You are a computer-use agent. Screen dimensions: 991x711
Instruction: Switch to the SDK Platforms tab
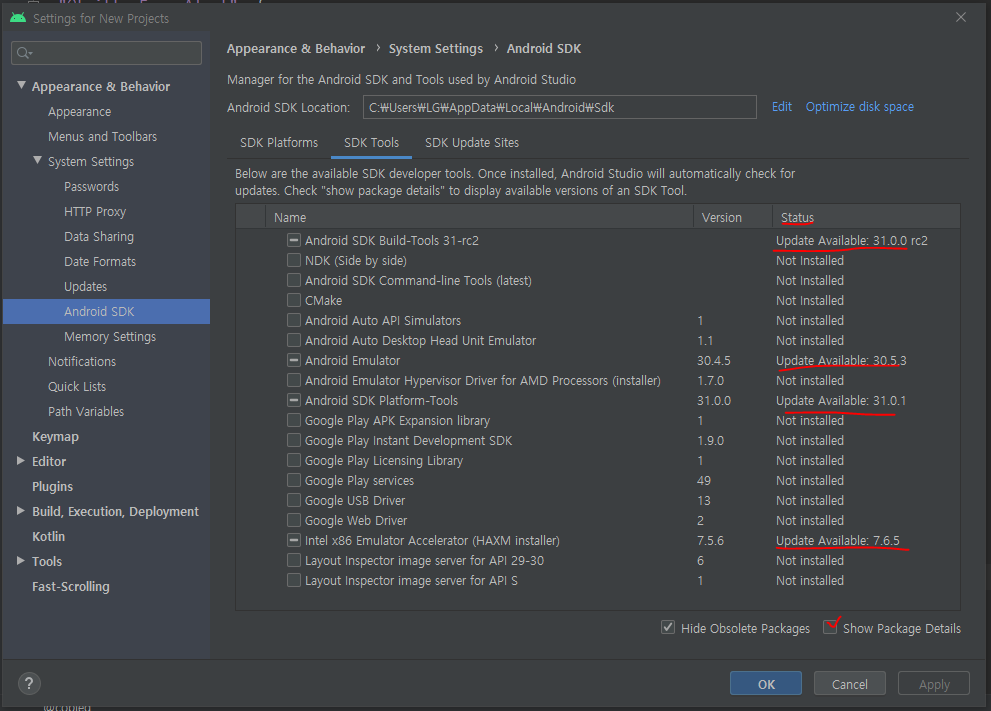279,143
